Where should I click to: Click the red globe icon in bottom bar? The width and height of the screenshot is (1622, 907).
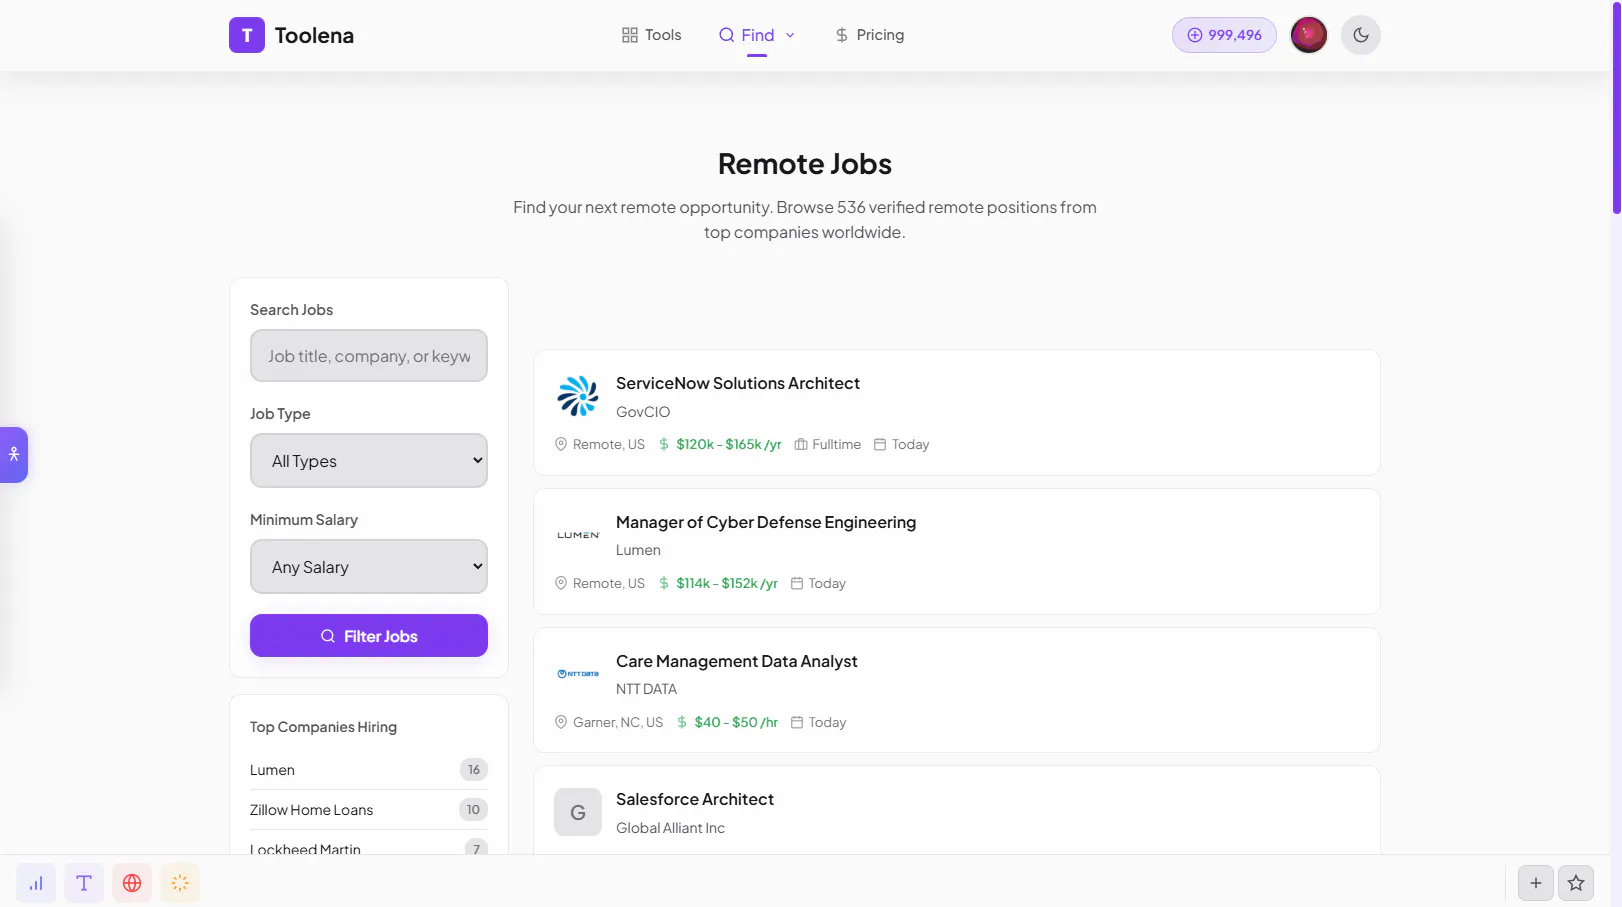tap(132, 883)
